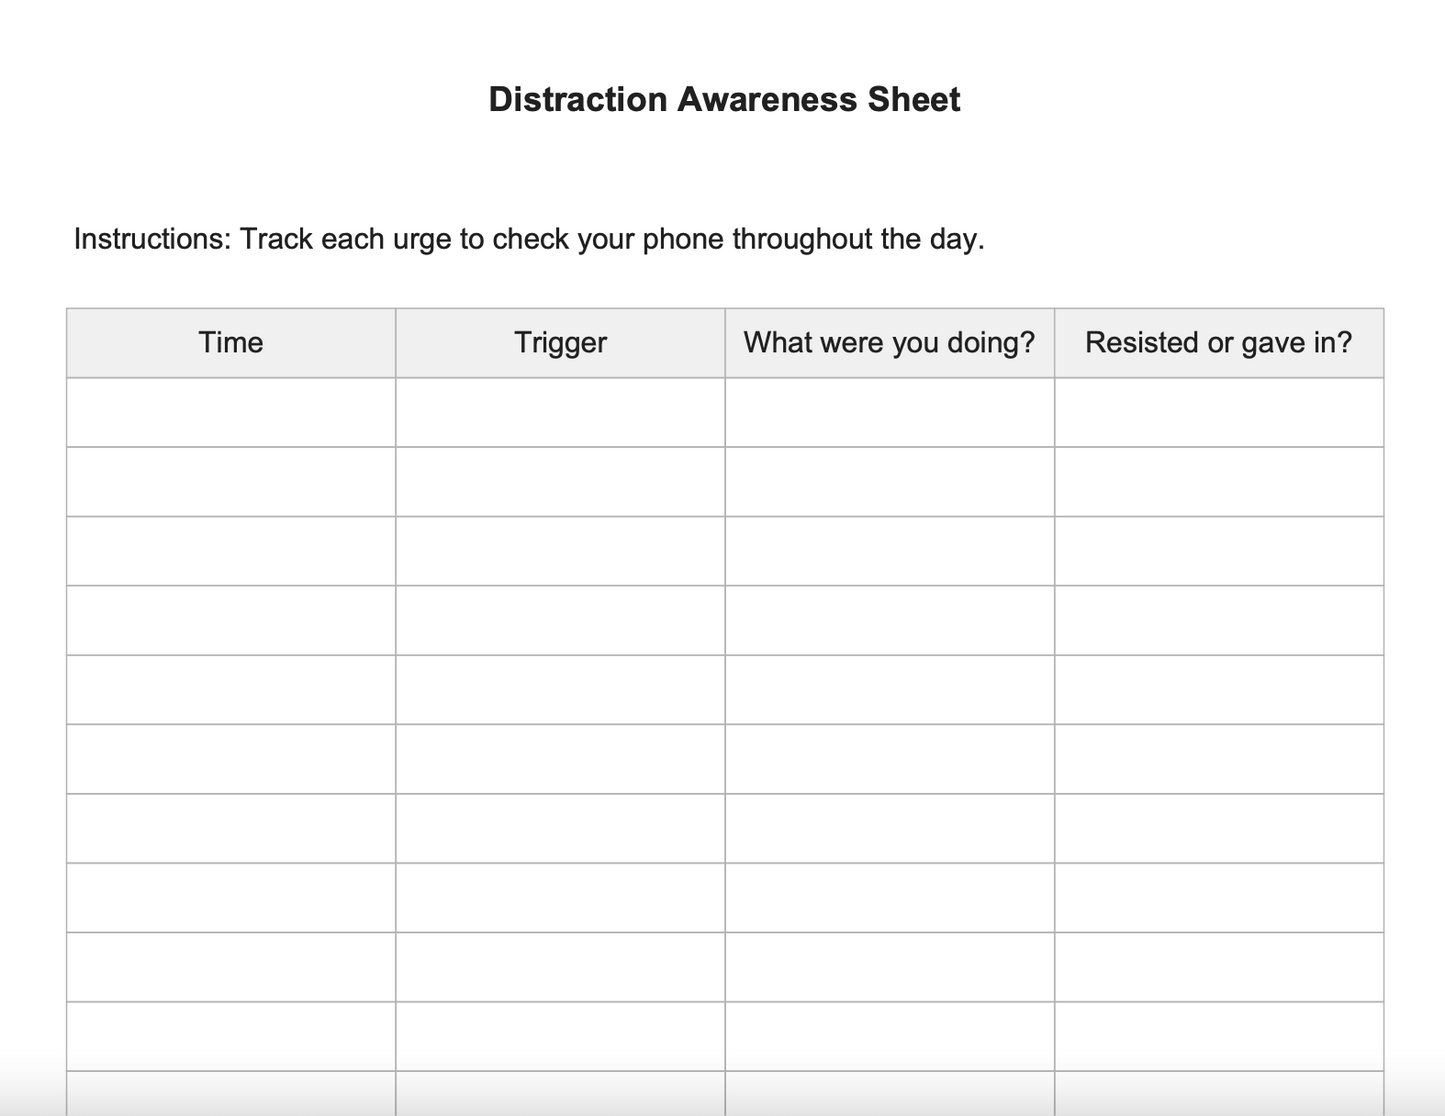The height and width of the screenshot is (1116, 1445).
Task: Click third blank row's "What were you doing?" cell
Action: pyautogui.click(x=889, y=551)
